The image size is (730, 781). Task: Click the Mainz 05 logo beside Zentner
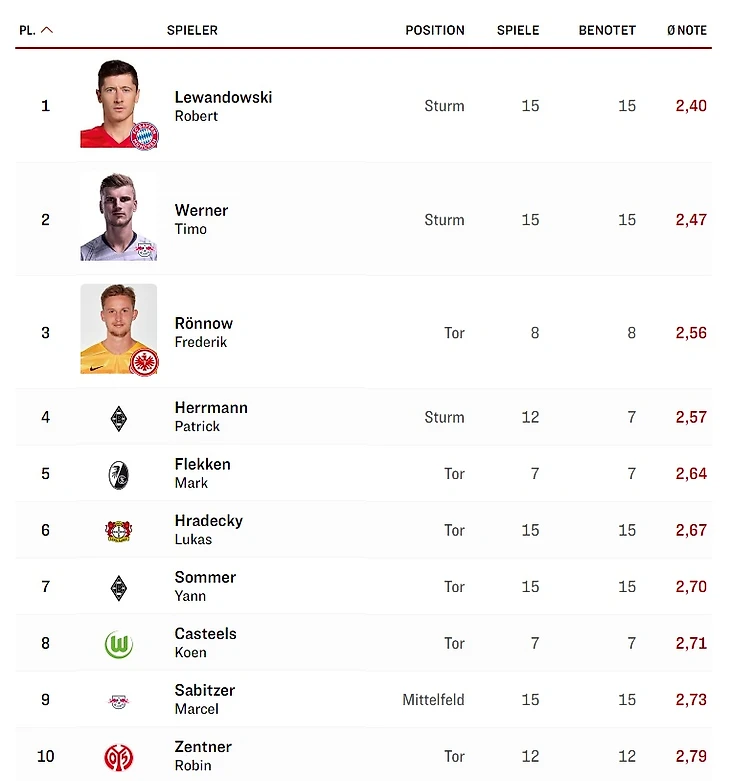(x=119, y=758)
